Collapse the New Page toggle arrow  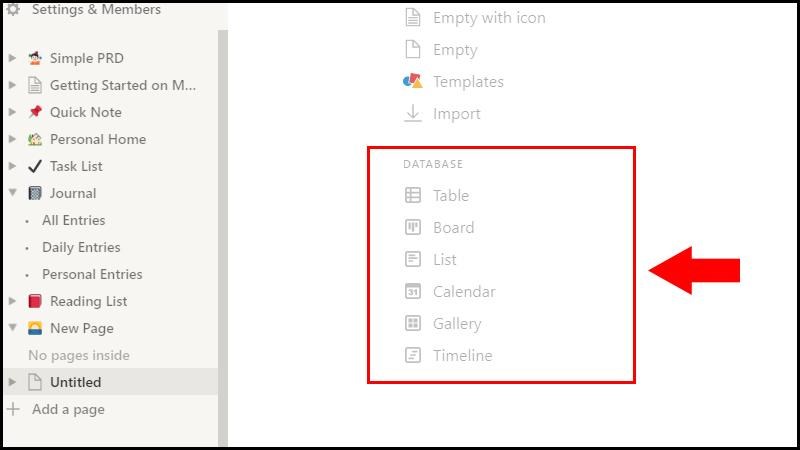[12, 328]
